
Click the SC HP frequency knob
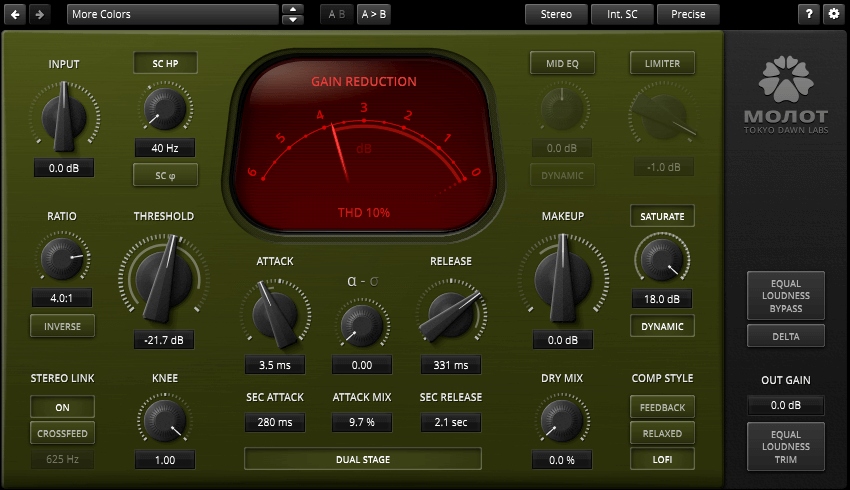click(165, 108)
